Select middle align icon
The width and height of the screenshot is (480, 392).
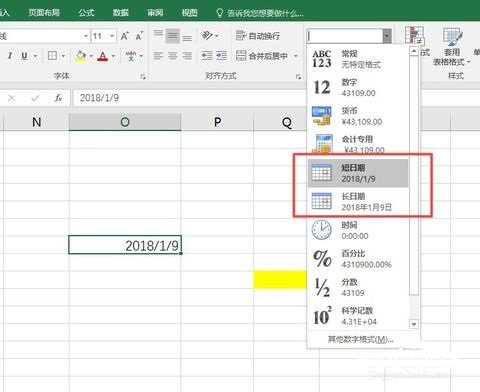click(173, 36)
